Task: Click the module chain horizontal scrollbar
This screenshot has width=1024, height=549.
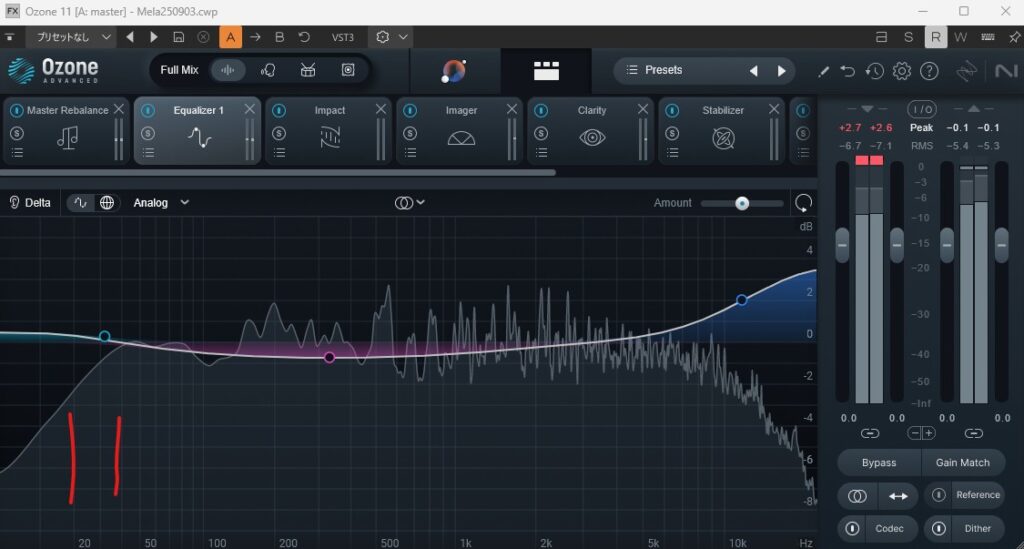Action: coord(278,172)
